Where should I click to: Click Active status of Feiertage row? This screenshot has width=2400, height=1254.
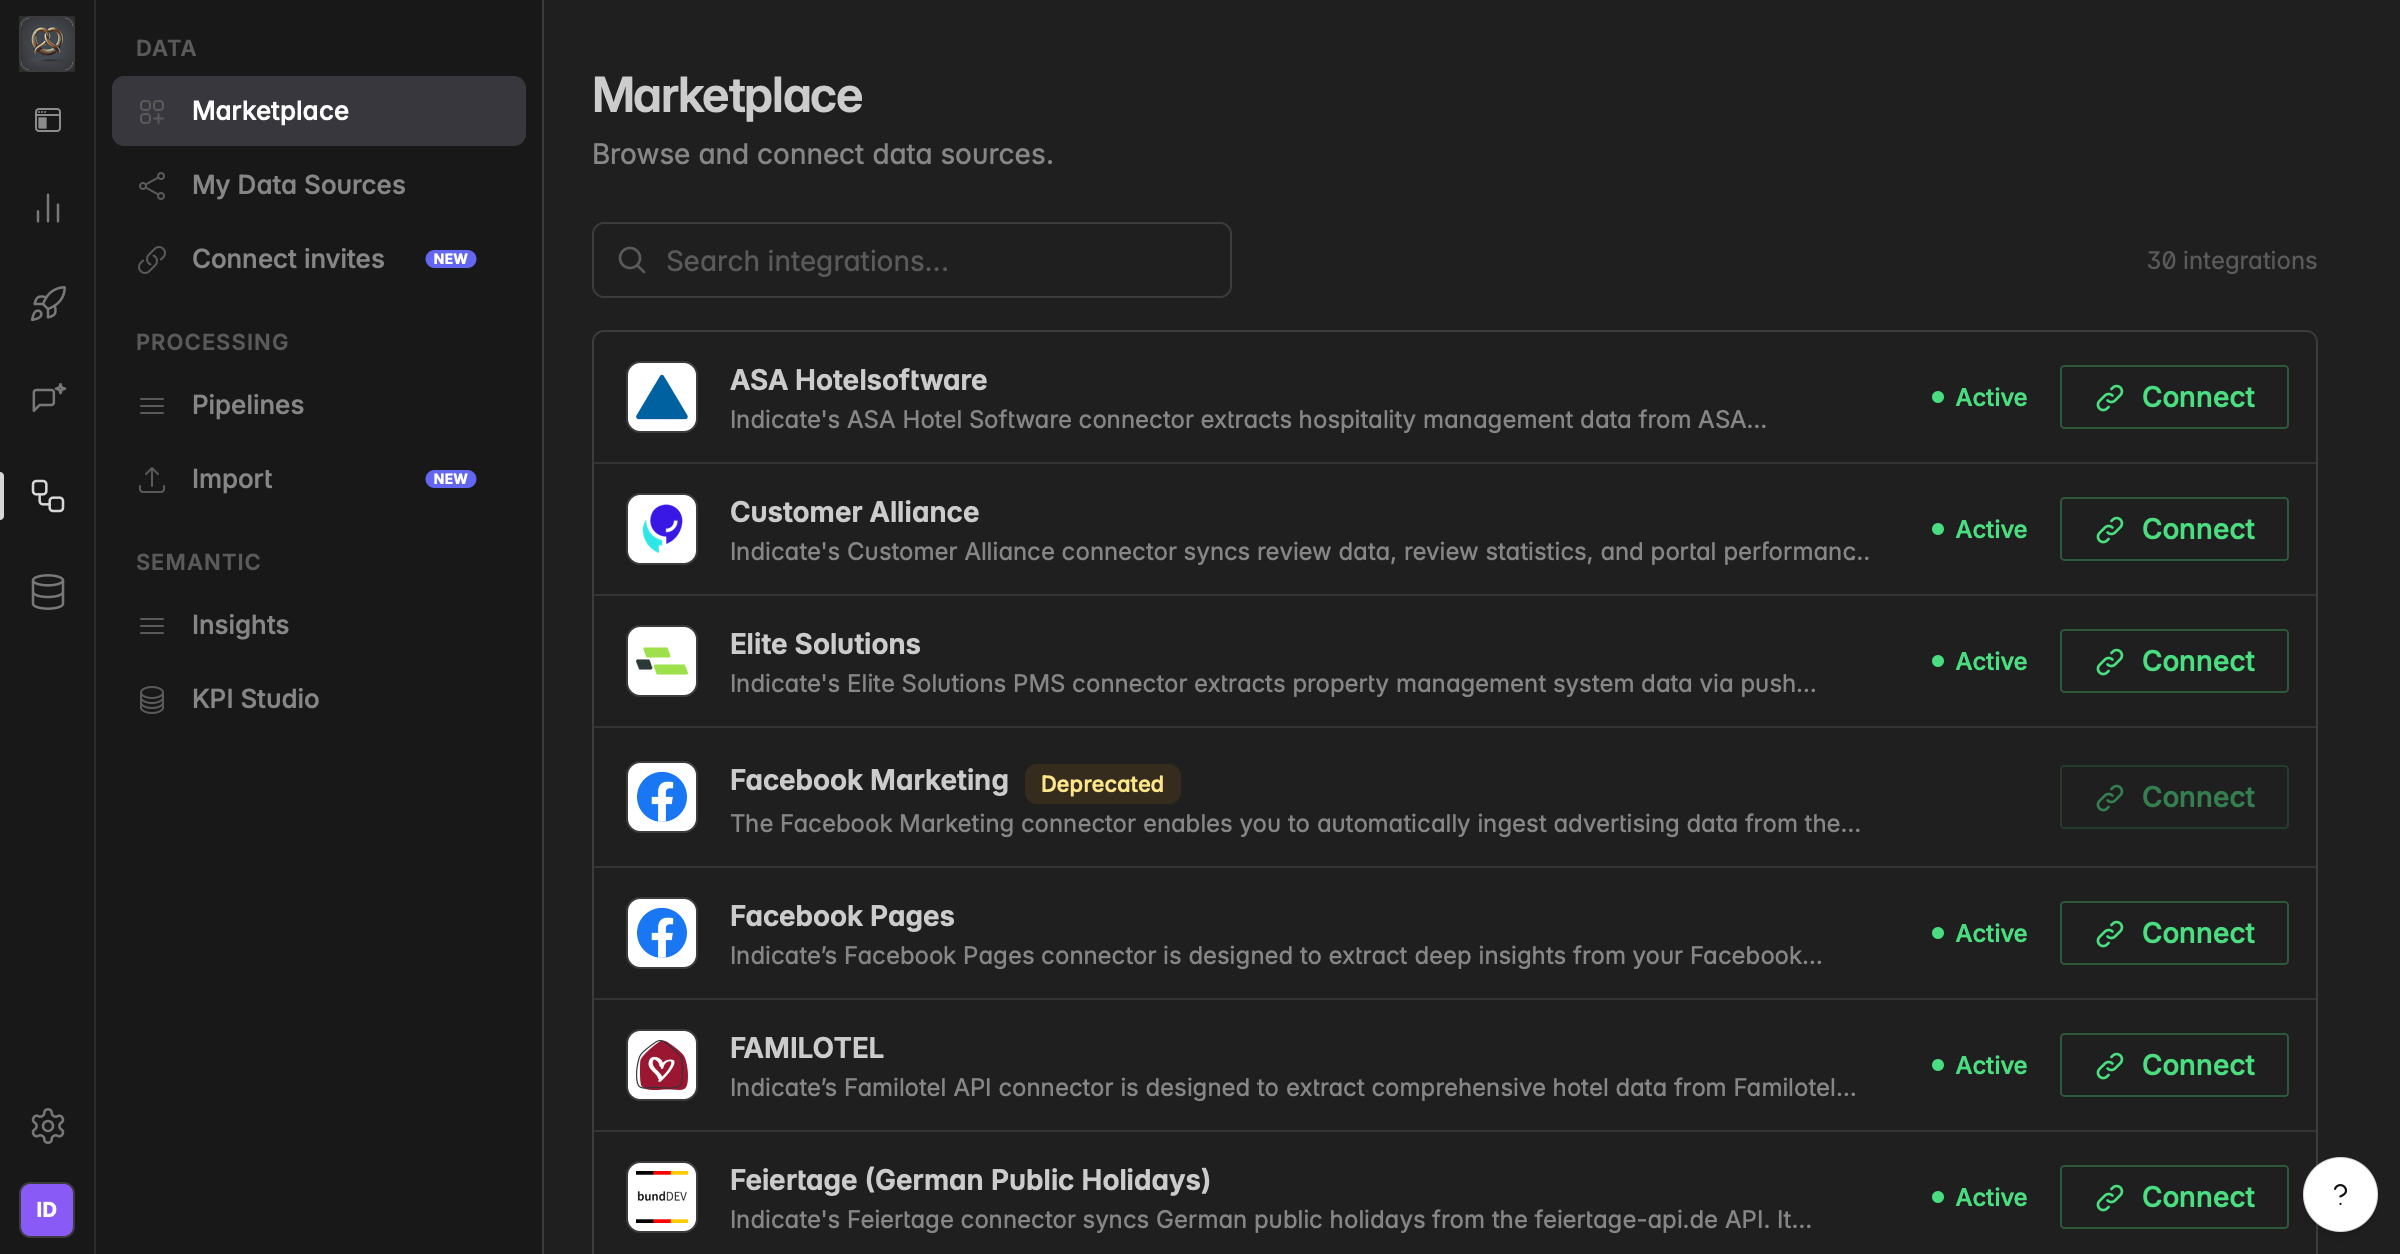(x=1979, y=1197)
